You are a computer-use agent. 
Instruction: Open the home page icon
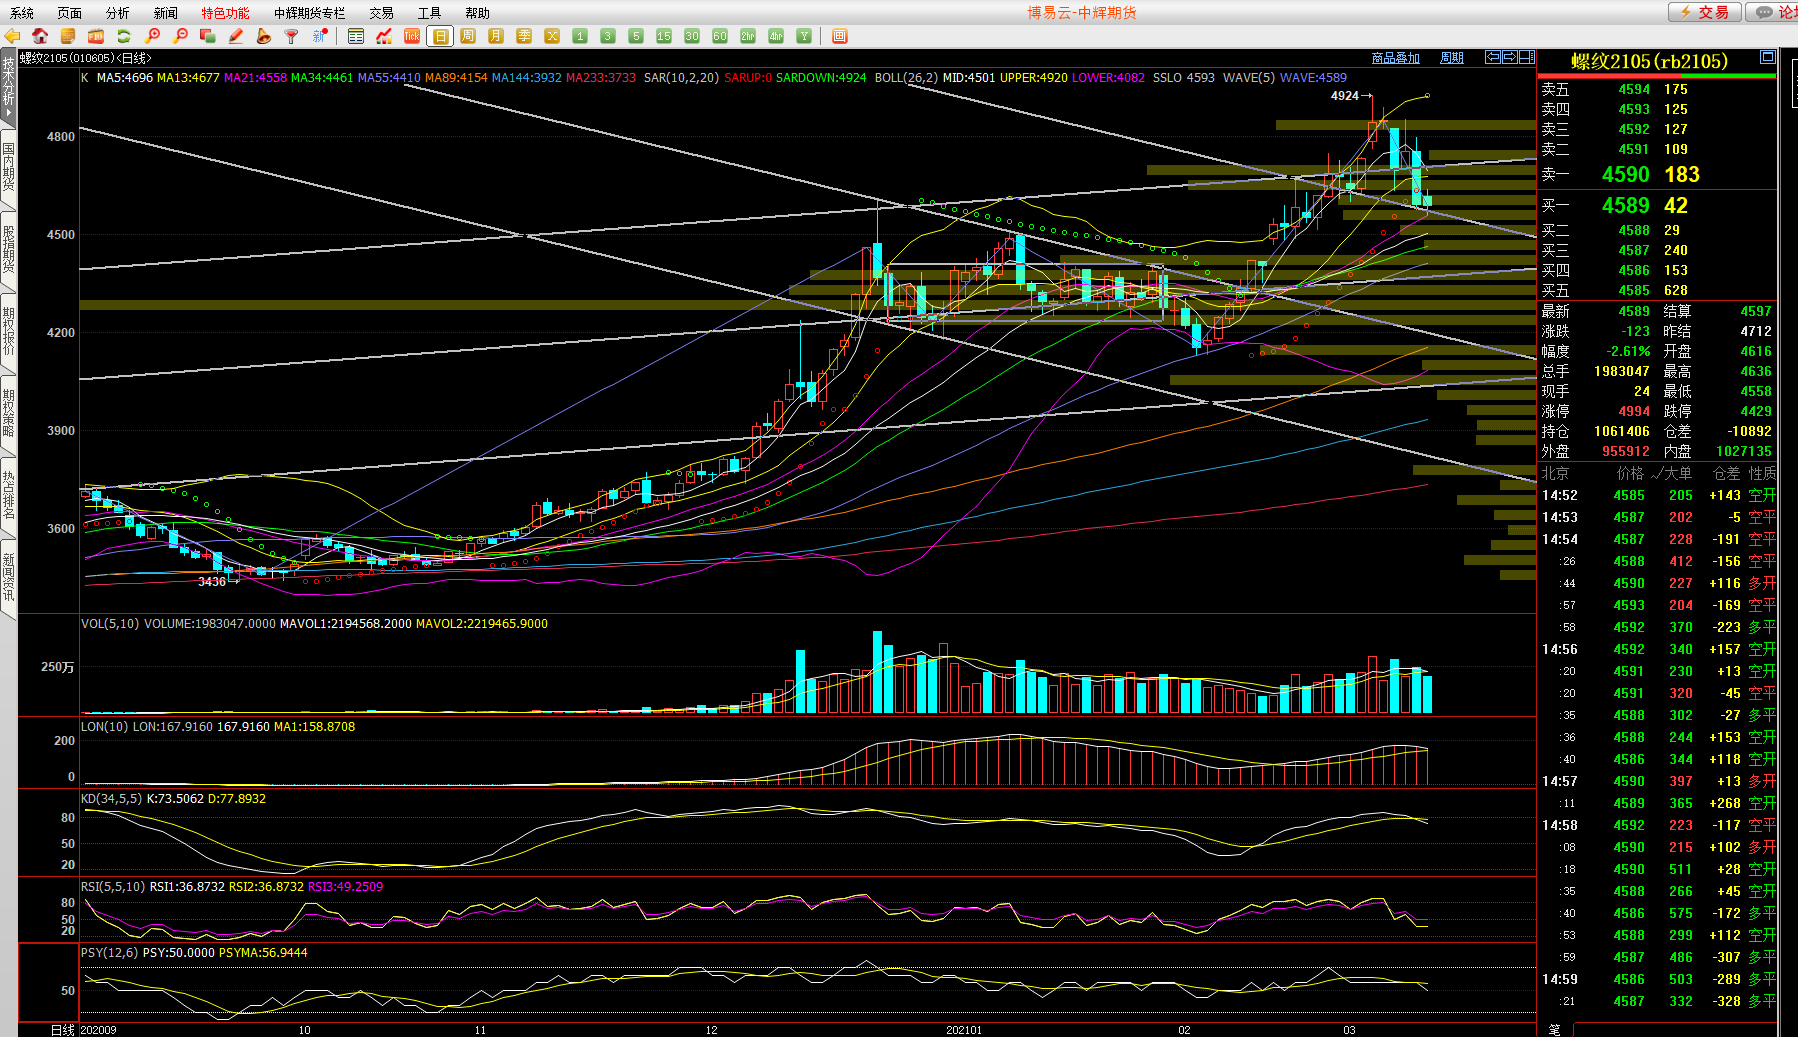click(x=40, y=36)
